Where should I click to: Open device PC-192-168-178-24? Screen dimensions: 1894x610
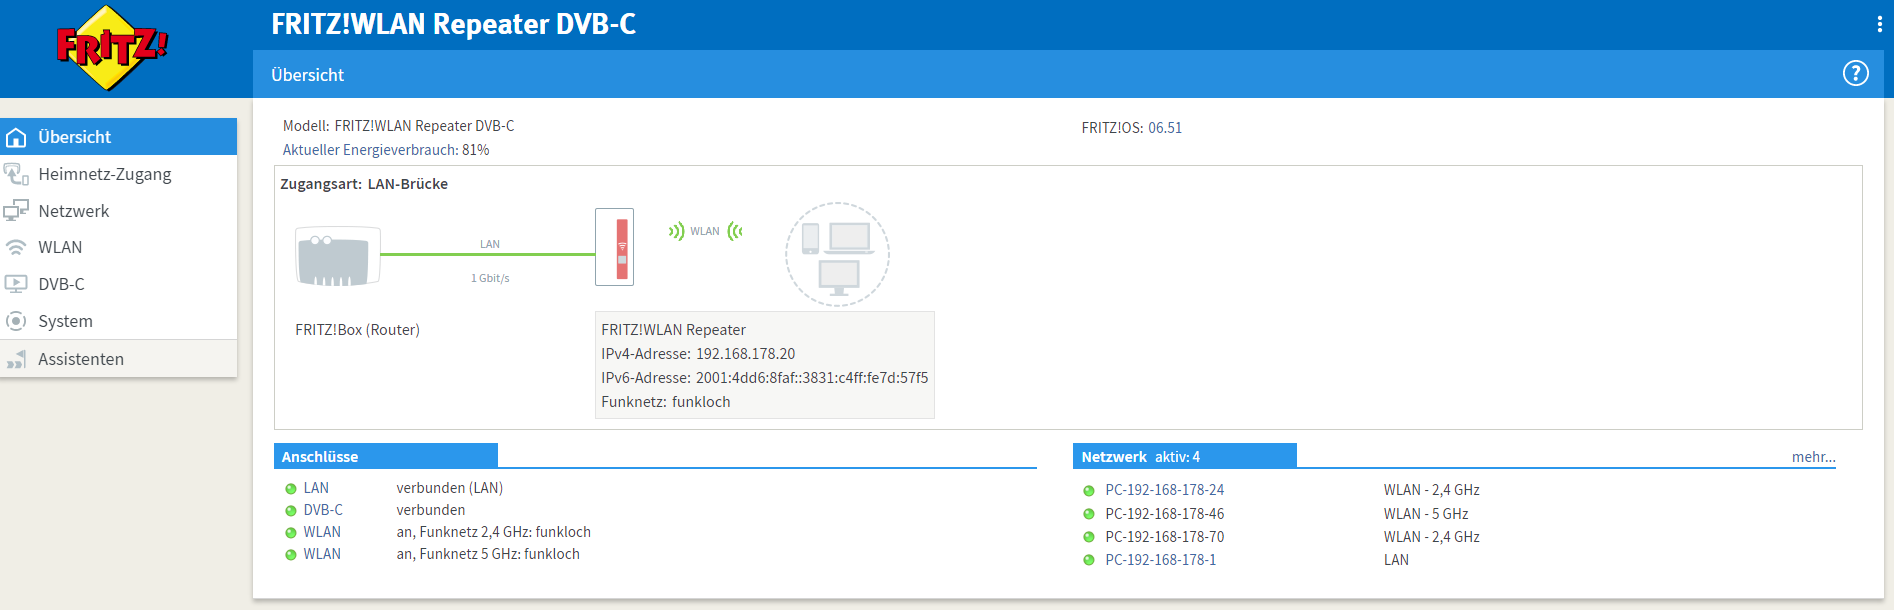1164,490
